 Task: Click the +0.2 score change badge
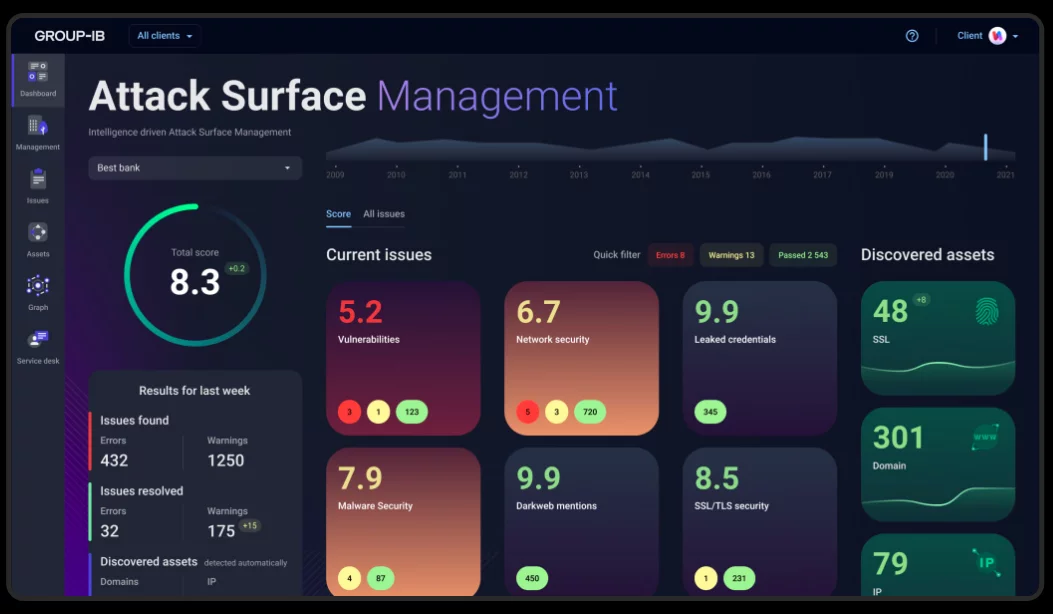coord(236,269)
